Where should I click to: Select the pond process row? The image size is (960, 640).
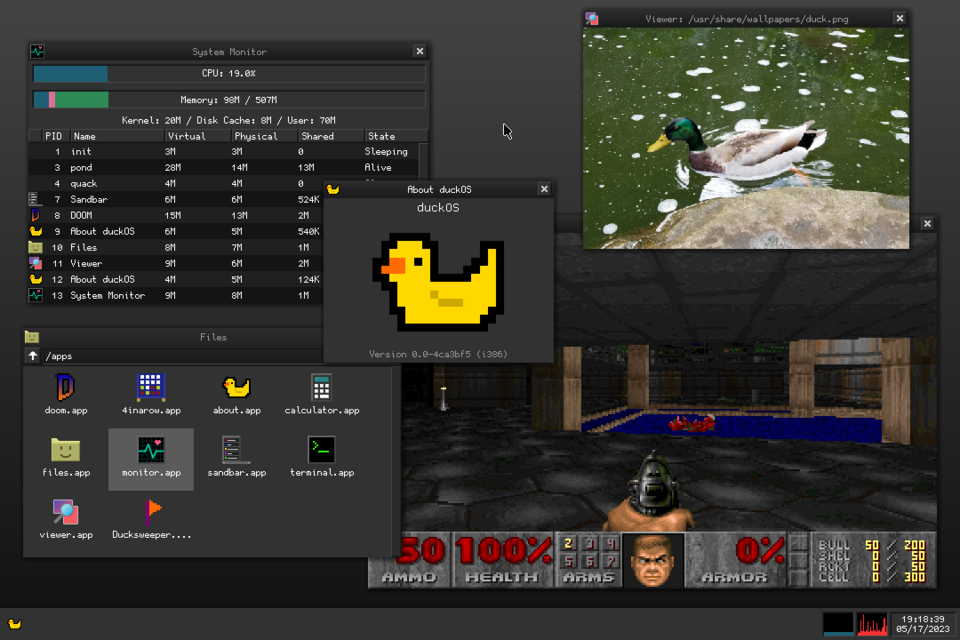[223, 167]
